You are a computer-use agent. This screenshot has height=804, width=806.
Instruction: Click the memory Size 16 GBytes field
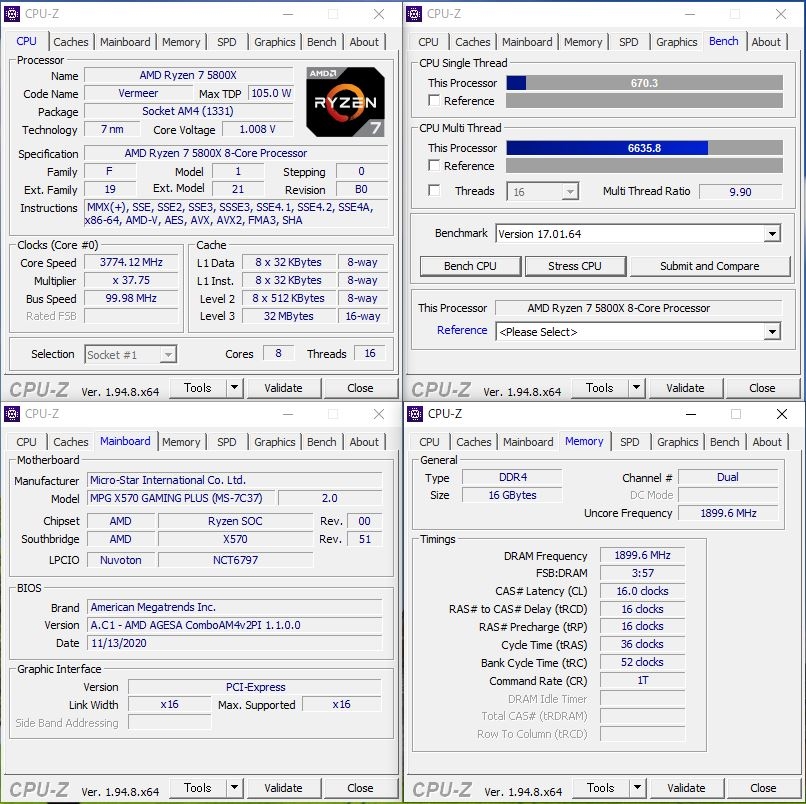pos(512,495)
